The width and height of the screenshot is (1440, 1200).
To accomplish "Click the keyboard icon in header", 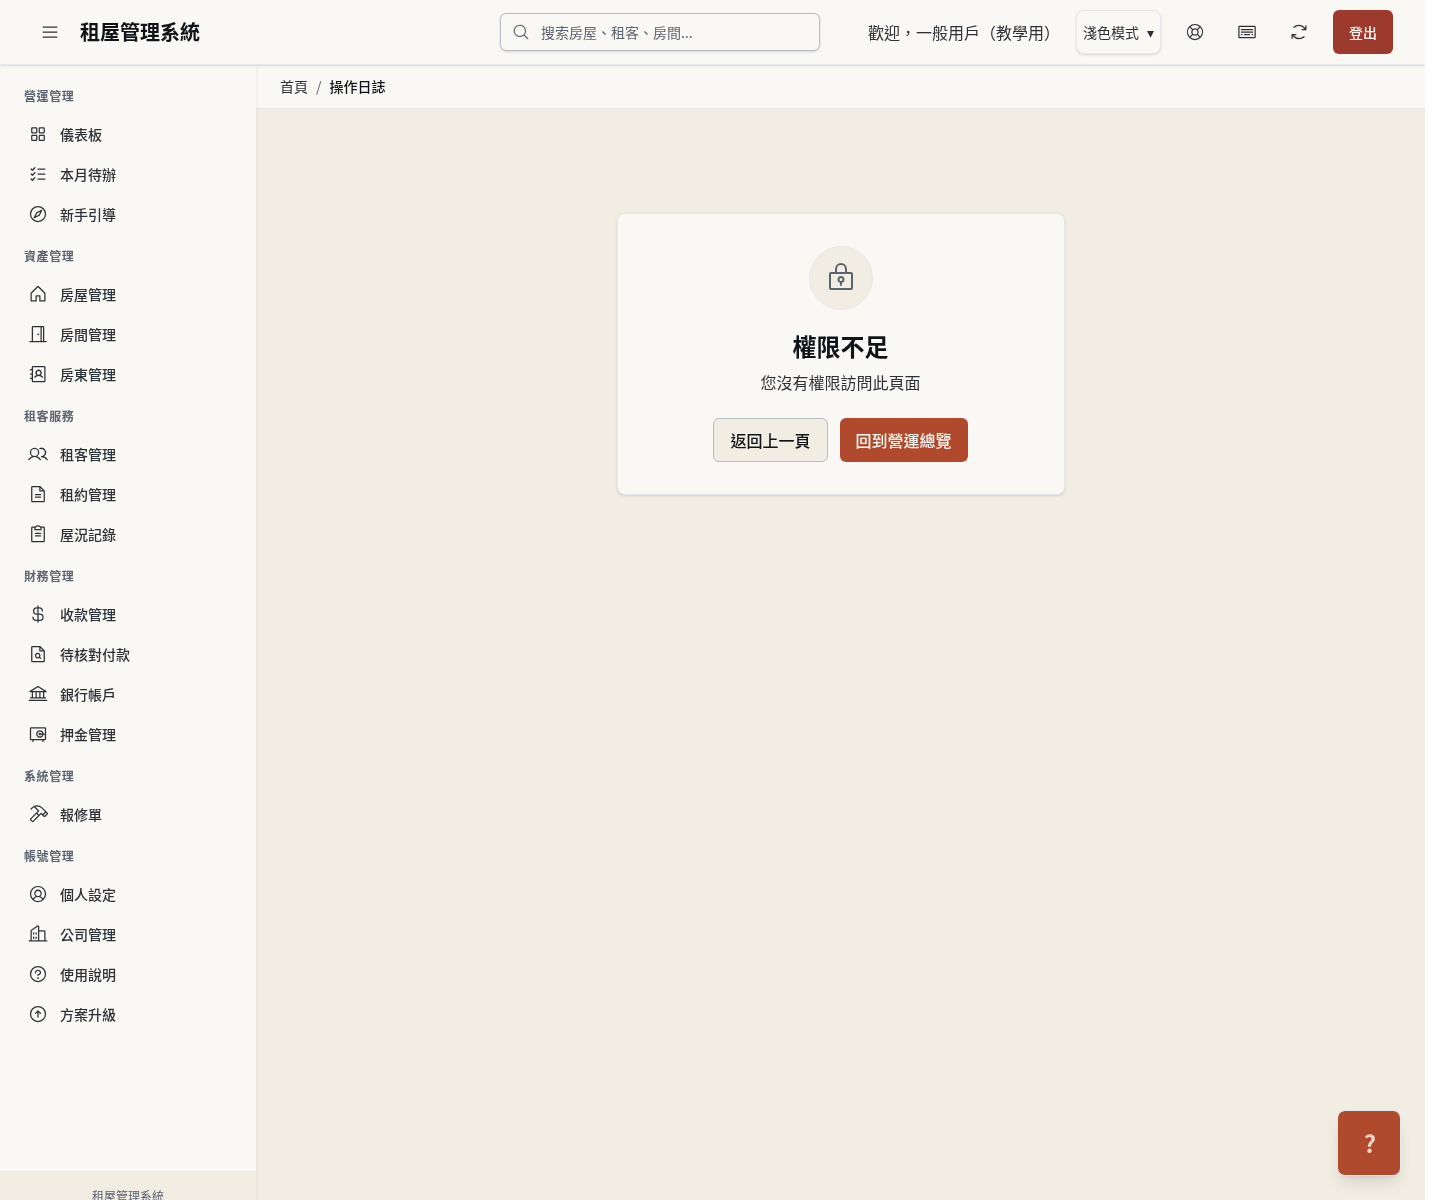I will 1247,32.
